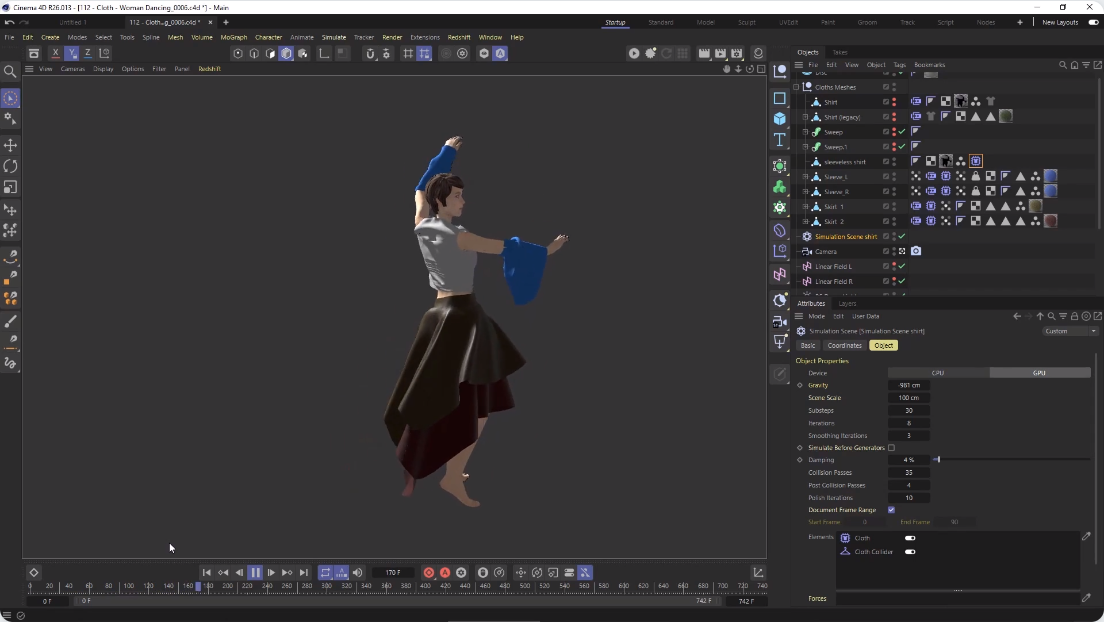Jump to the start of the animation
Viewport: 1104px width, 622px height.
[207, 573]
